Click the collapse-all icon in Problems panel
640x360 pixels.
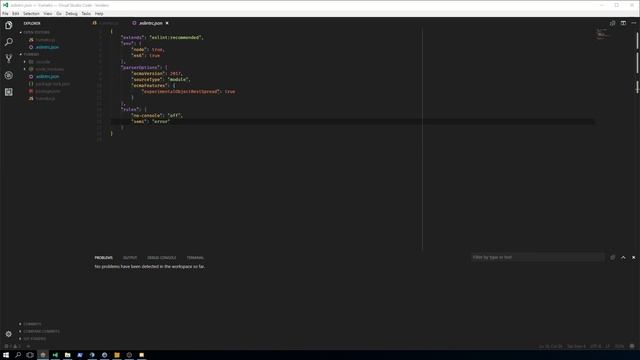pos(613,258)
